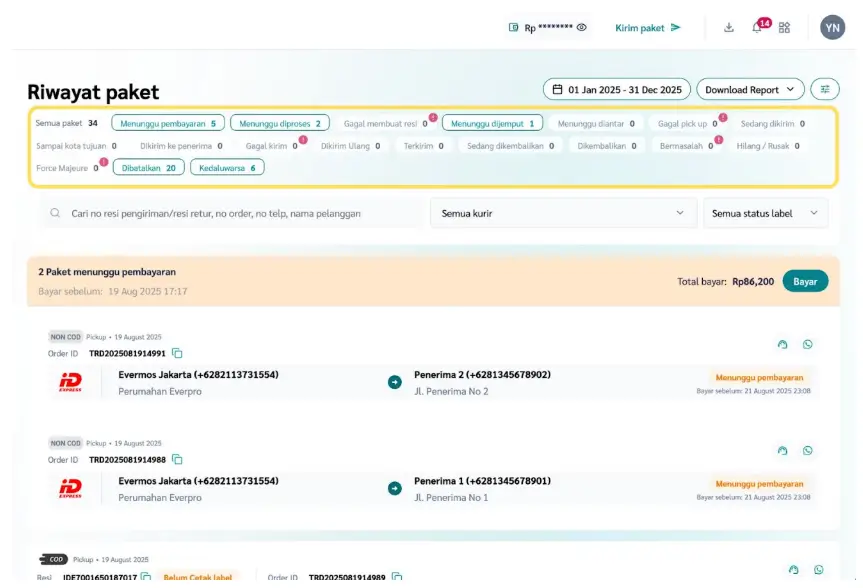Click the Bayar button
The height and width of the screenshot is (588, 863).
tap(805, 281)
